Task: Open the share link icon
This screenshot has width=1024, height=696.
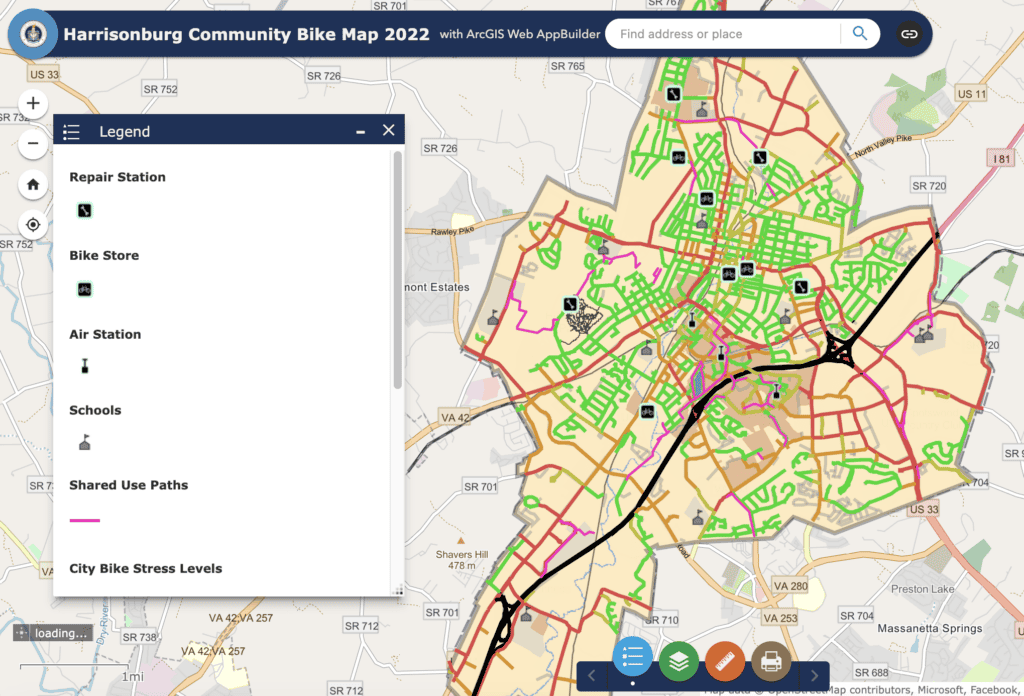Action: pyautogui.click(x=908, y=34)
